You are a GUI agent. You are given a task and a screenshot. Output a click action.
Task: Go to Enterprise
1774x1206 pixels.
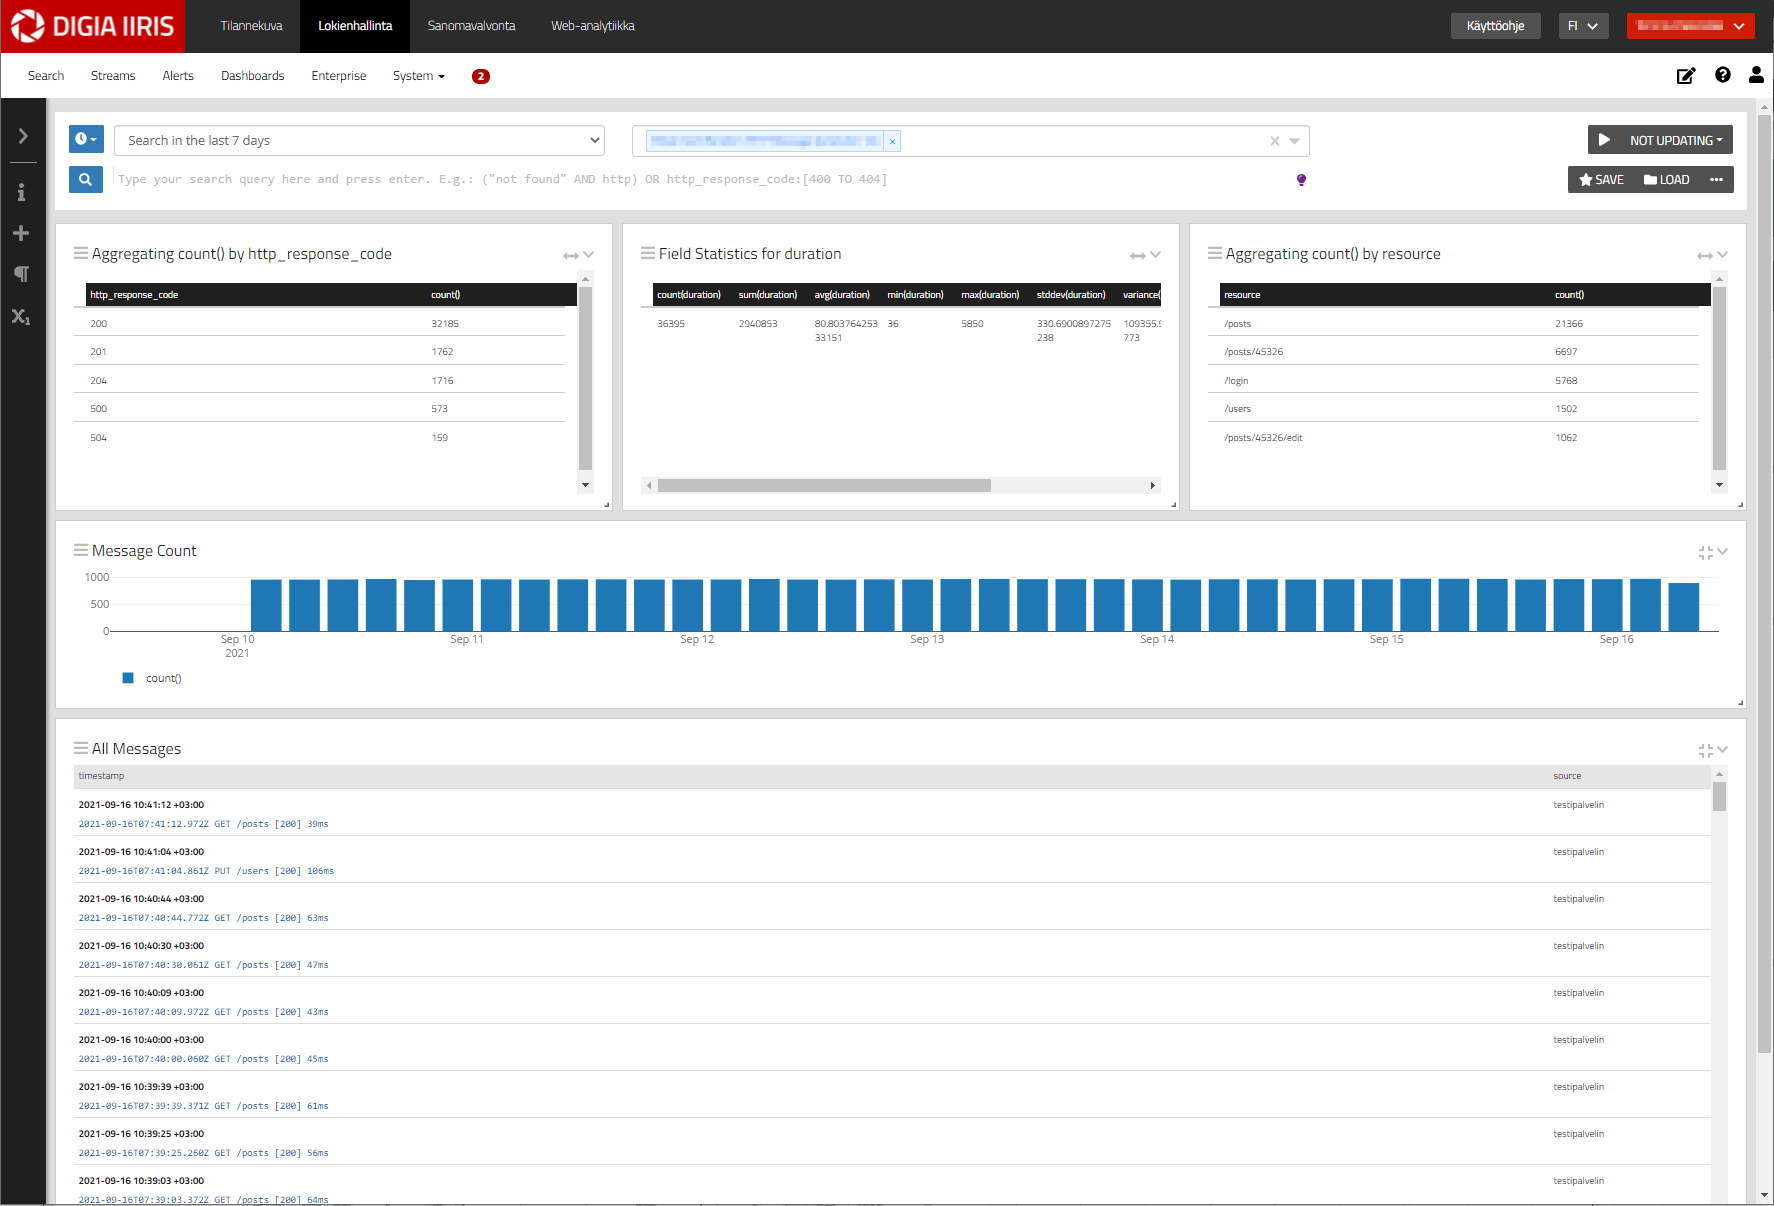(x=339, y=76)
